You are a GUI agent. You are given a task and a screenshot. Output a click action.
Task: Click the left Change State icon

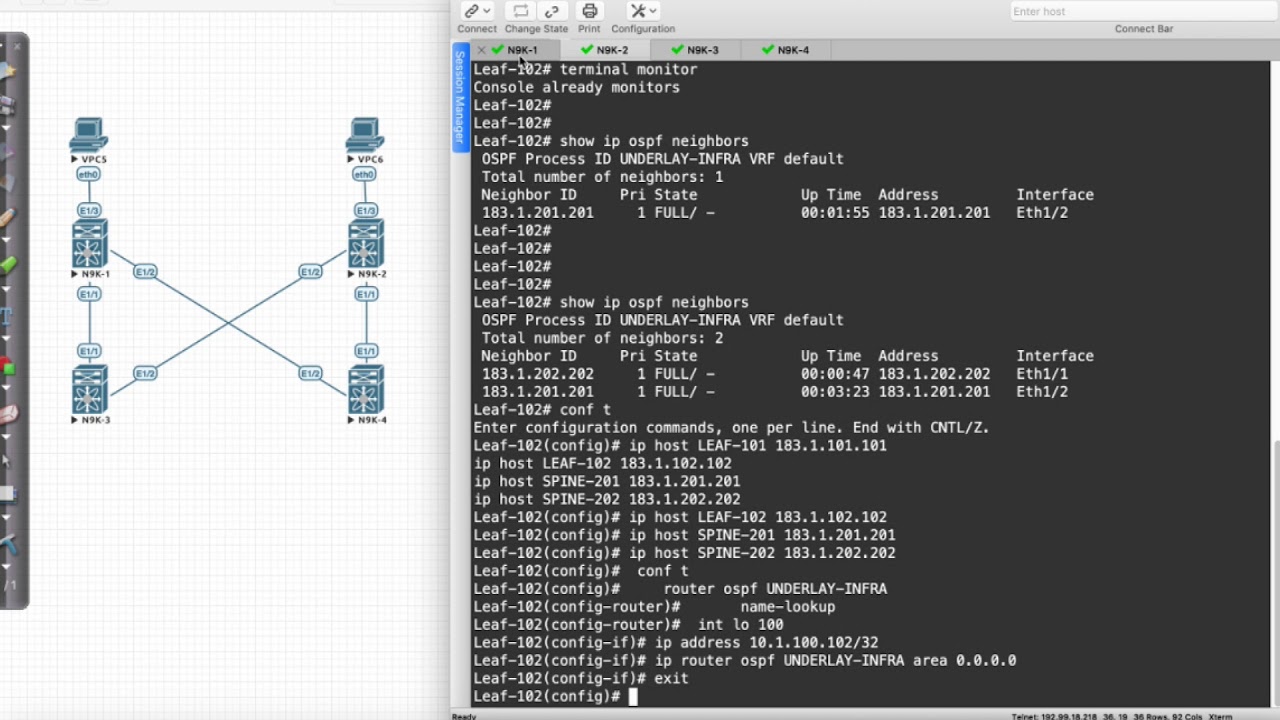[x=520, y=11]
